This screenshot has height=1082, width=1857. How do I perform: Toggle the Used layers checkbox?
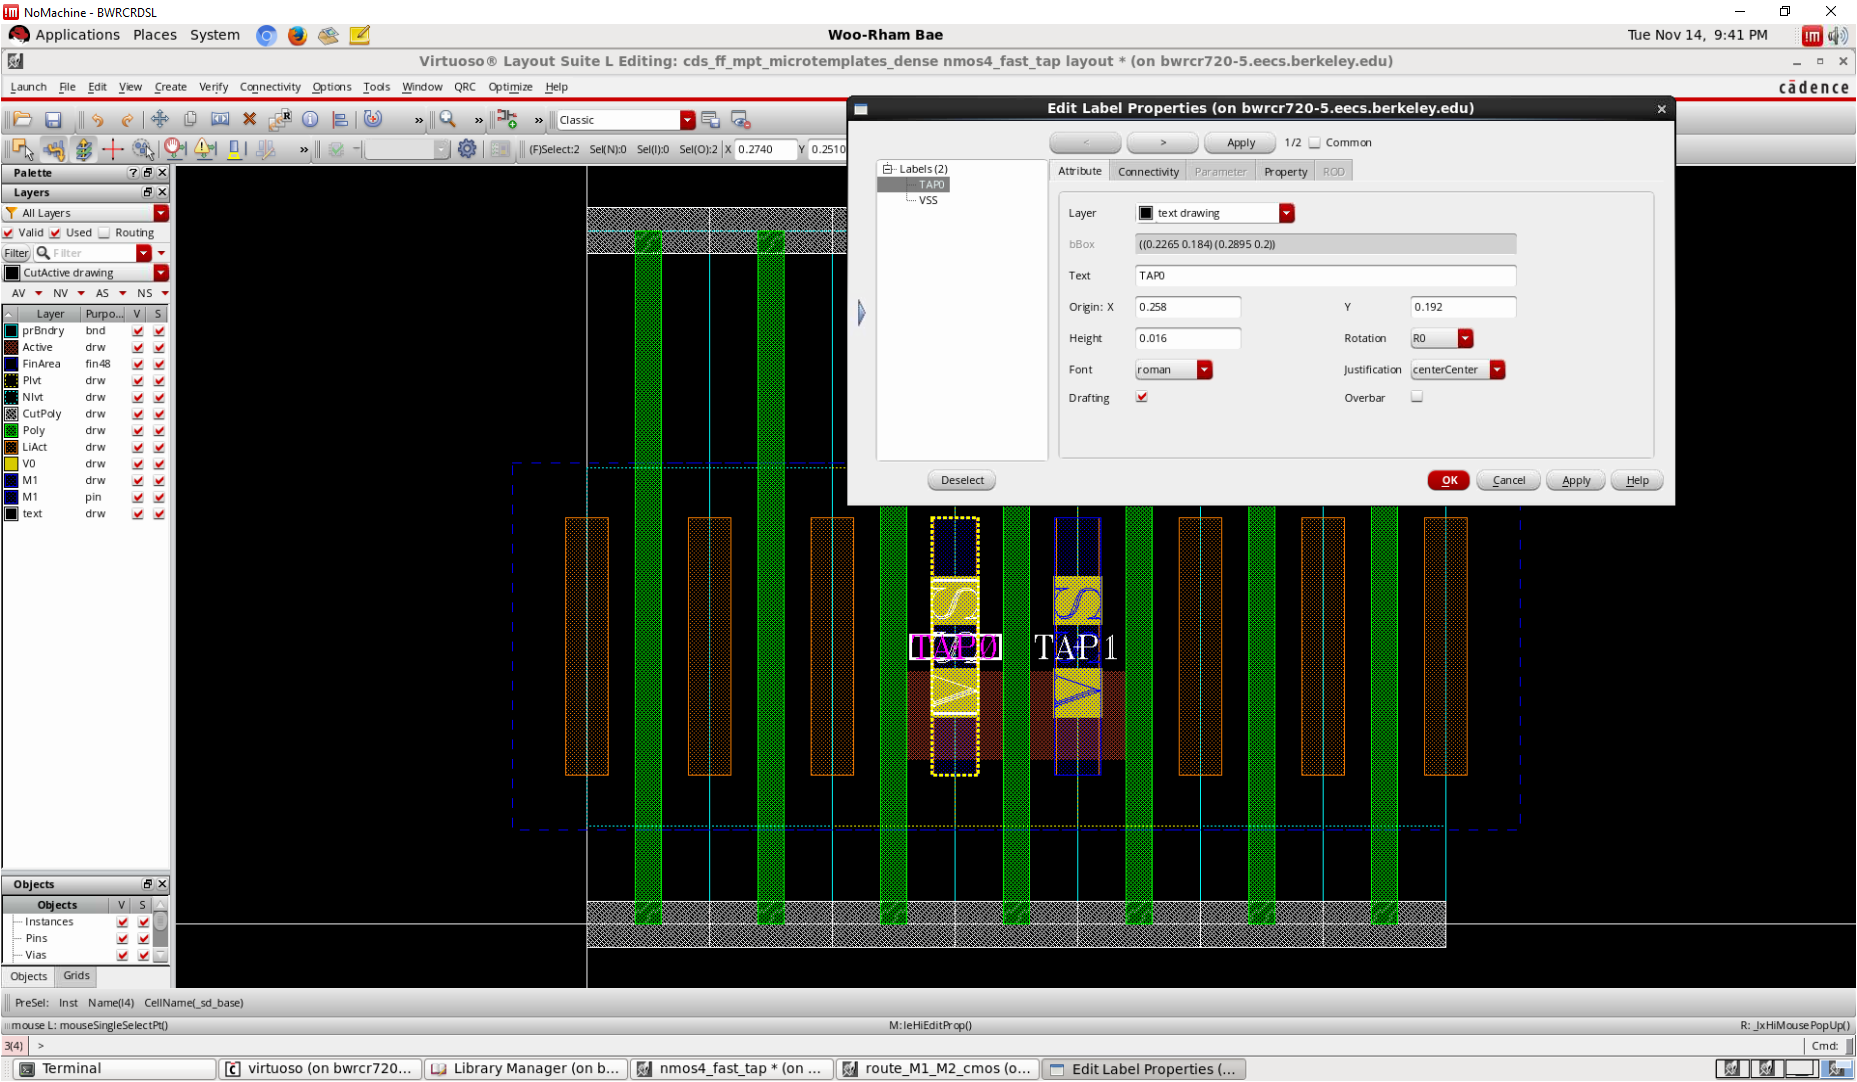[56, 233]
